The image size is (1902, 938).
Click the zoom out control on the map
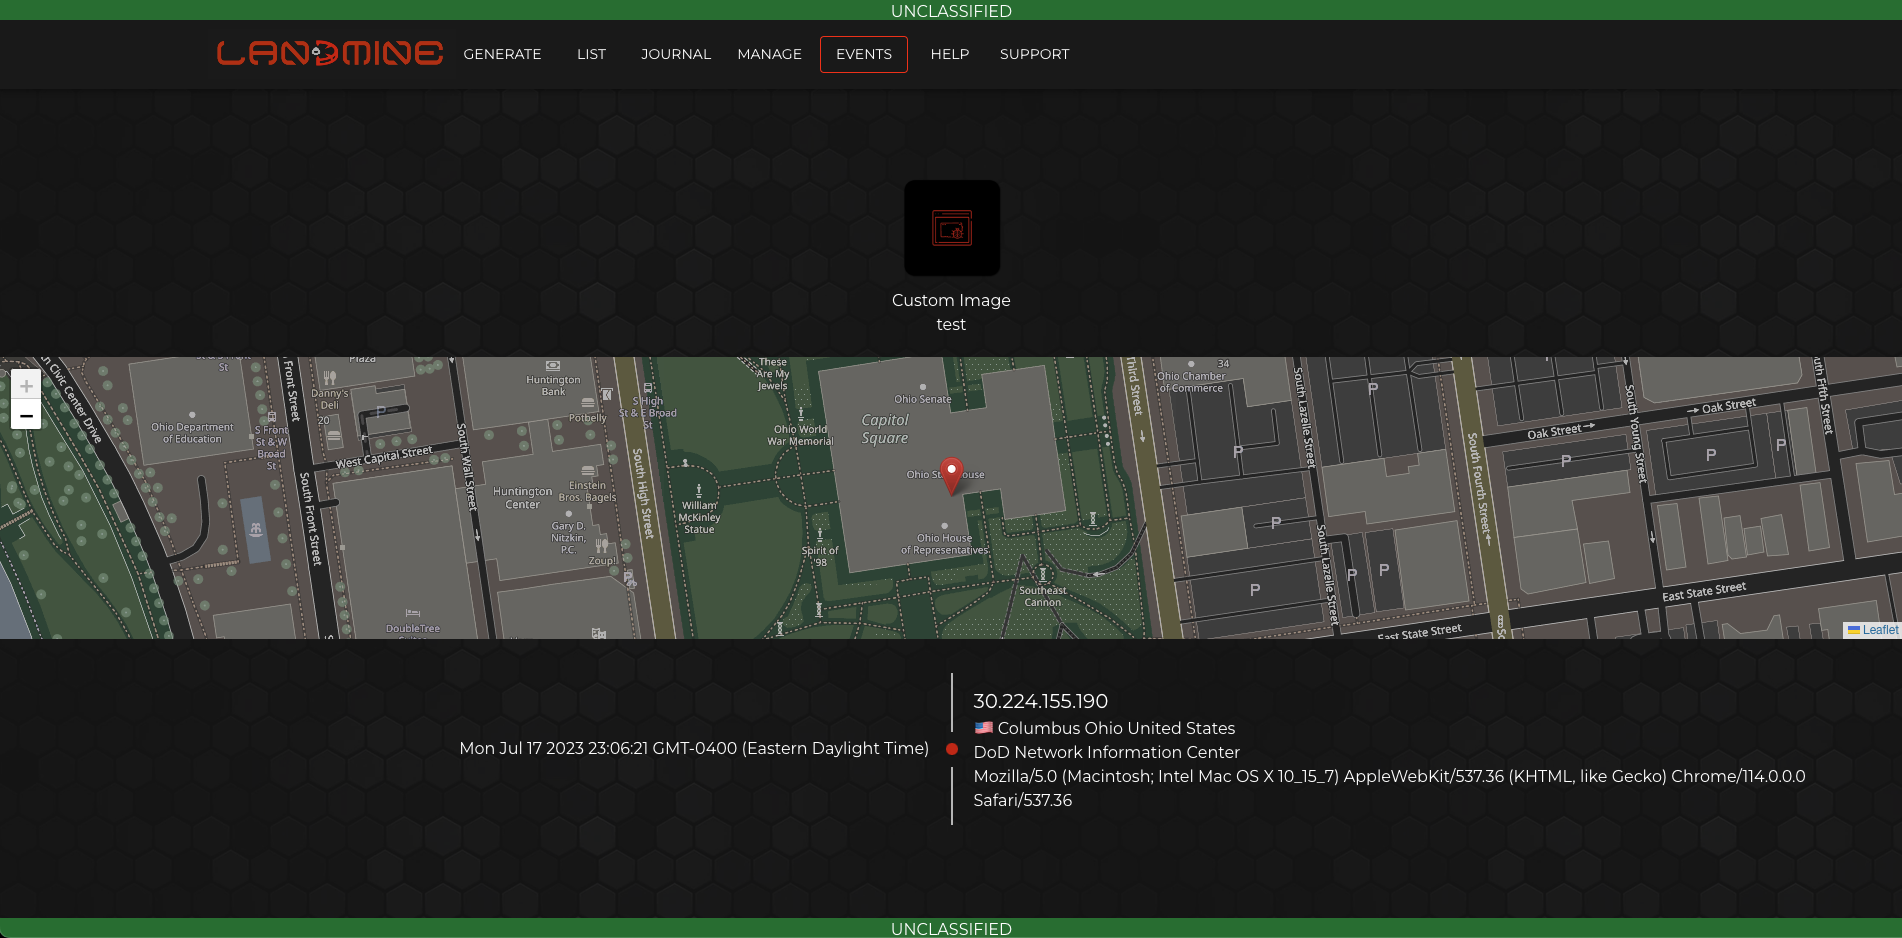[26, 415]
